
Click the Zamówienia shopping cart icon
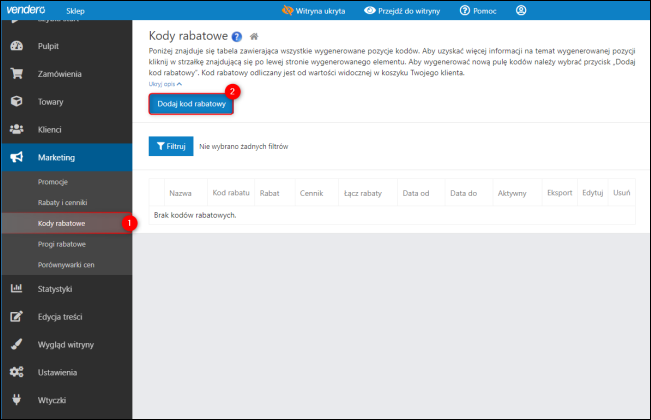coord(17,74)
